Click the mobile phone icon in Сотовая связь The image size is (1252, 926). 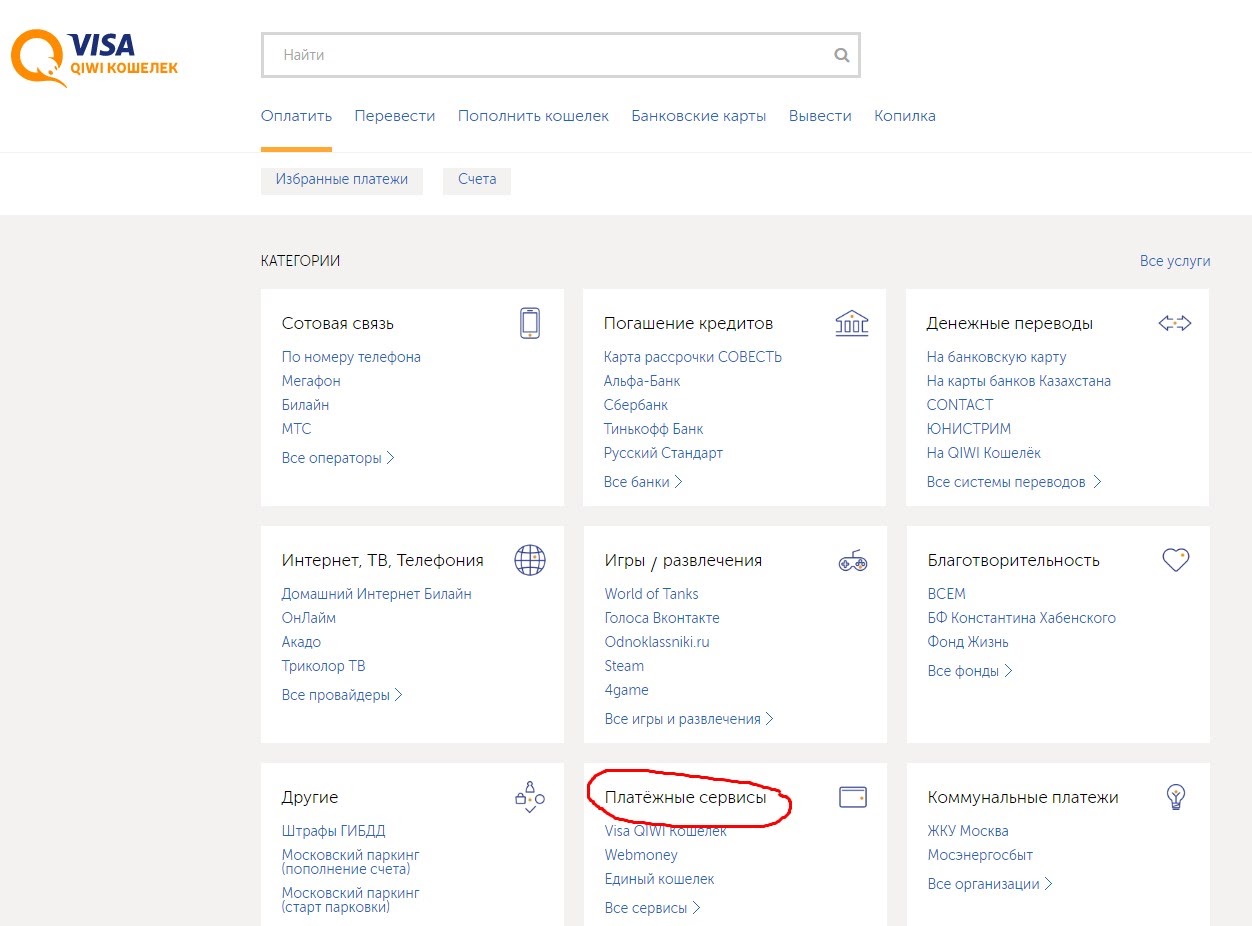click(x=530, y=323)
